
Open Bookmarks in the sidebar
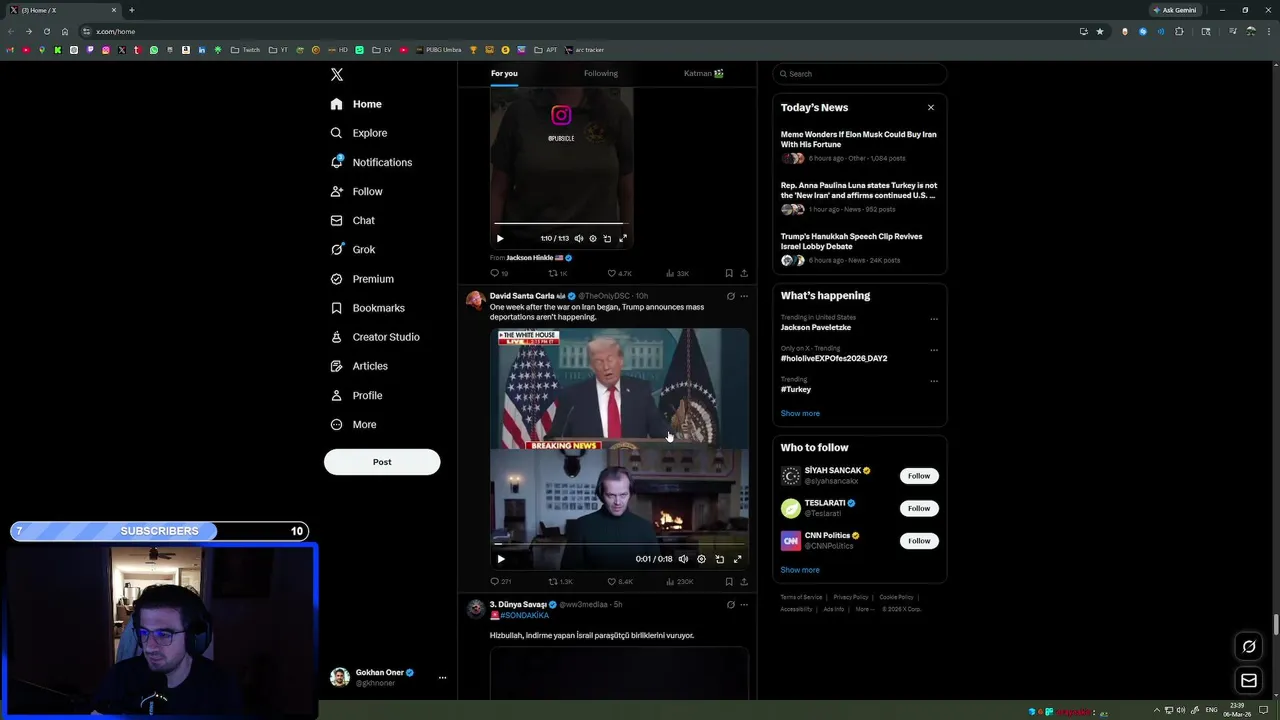pyautogui.click(x=368, y=308)
